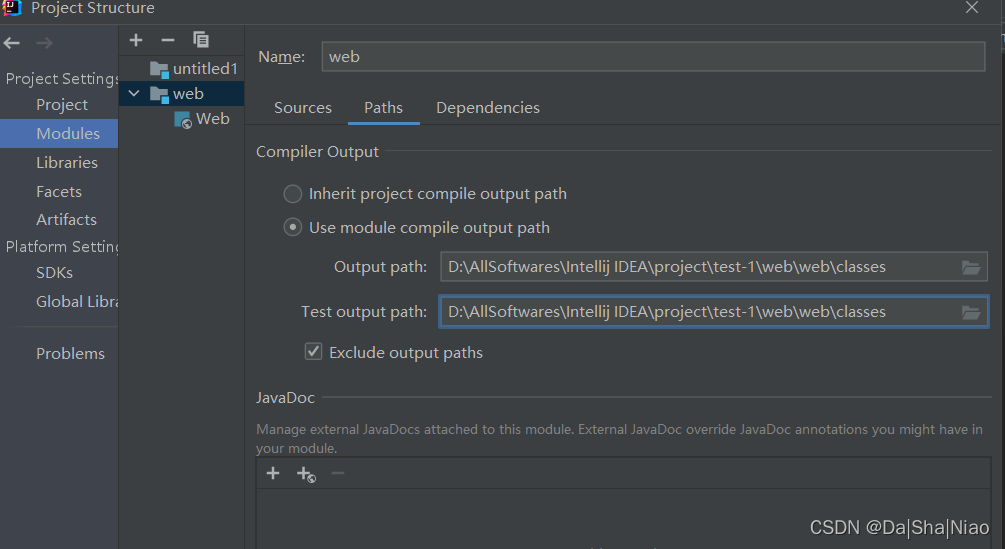Switch to the Sources tab
Image resolution: width=1005 pixels, height=549 pixels.
point(303,108)
